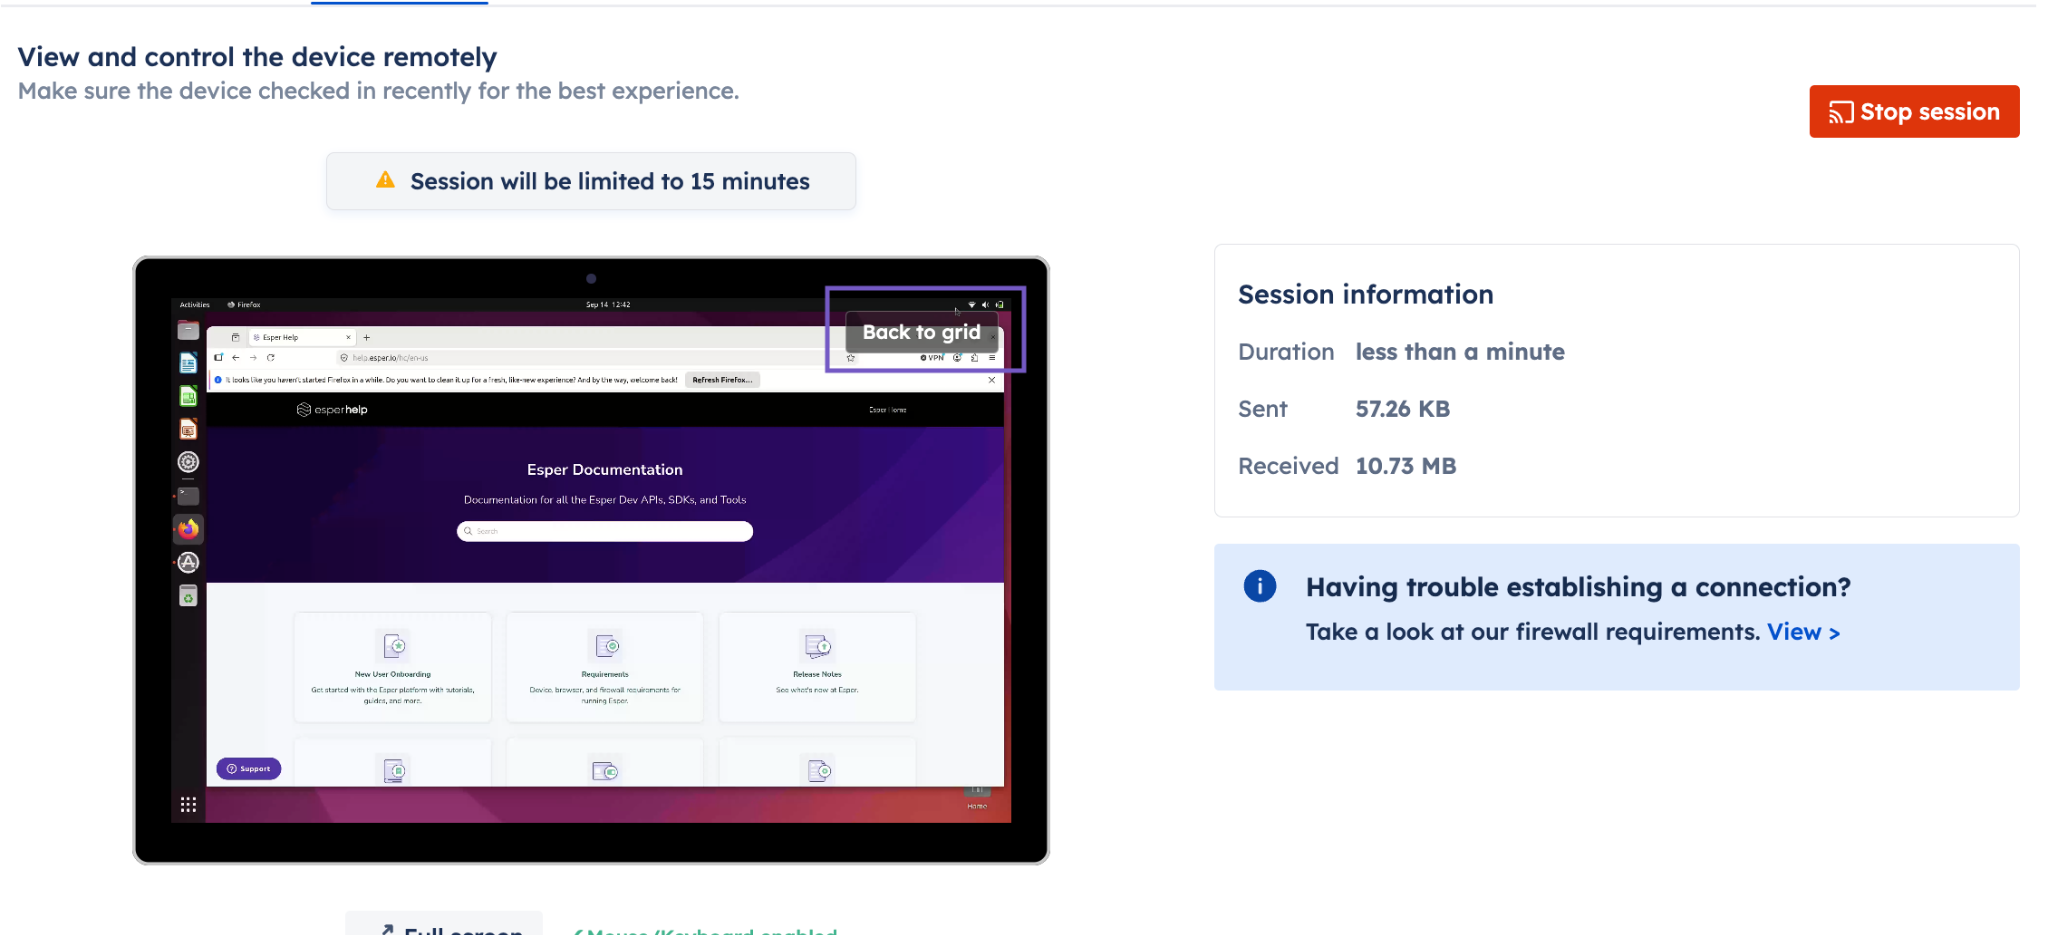Image resolution: width=2048 pixels, height=935 pixels.
Task: Open Activities in the Ubuntu top bar
Action: pyautogui.click(x=195, y=305)
